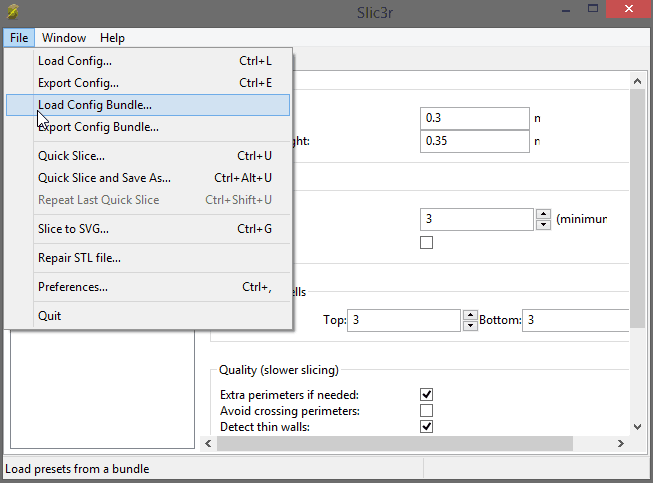
Task: Disable Extra perimeters if needed
Action: pos(427,394)
